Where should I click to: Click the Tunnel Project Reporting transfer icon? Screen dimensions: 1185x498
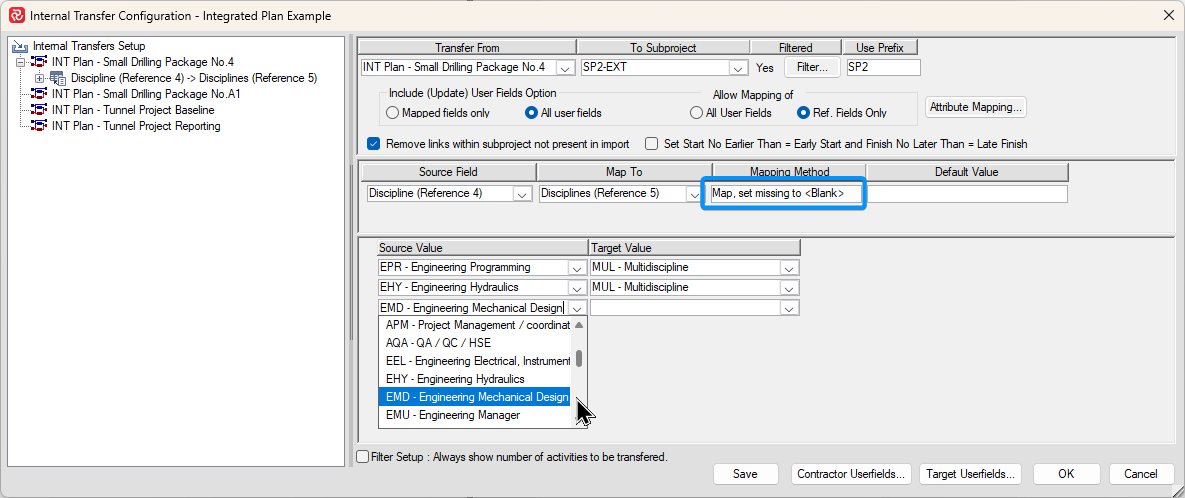pyautogui.click(x=39, y=126)
